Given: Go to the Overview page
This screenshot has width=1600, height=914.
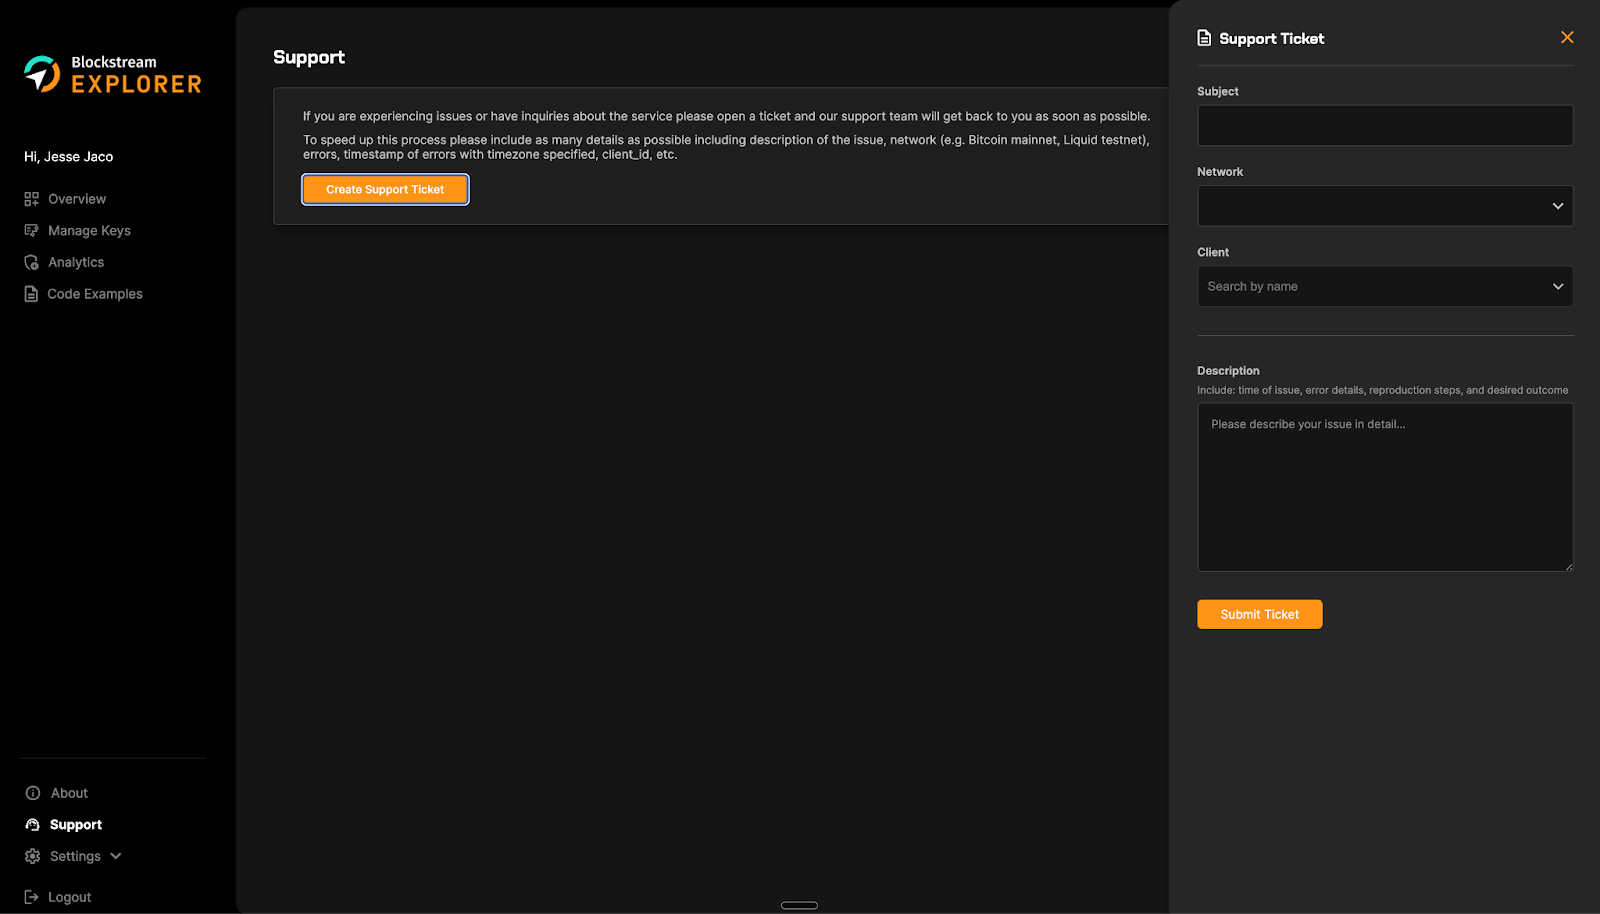Looking at the screenshot, I should [77, 199].
